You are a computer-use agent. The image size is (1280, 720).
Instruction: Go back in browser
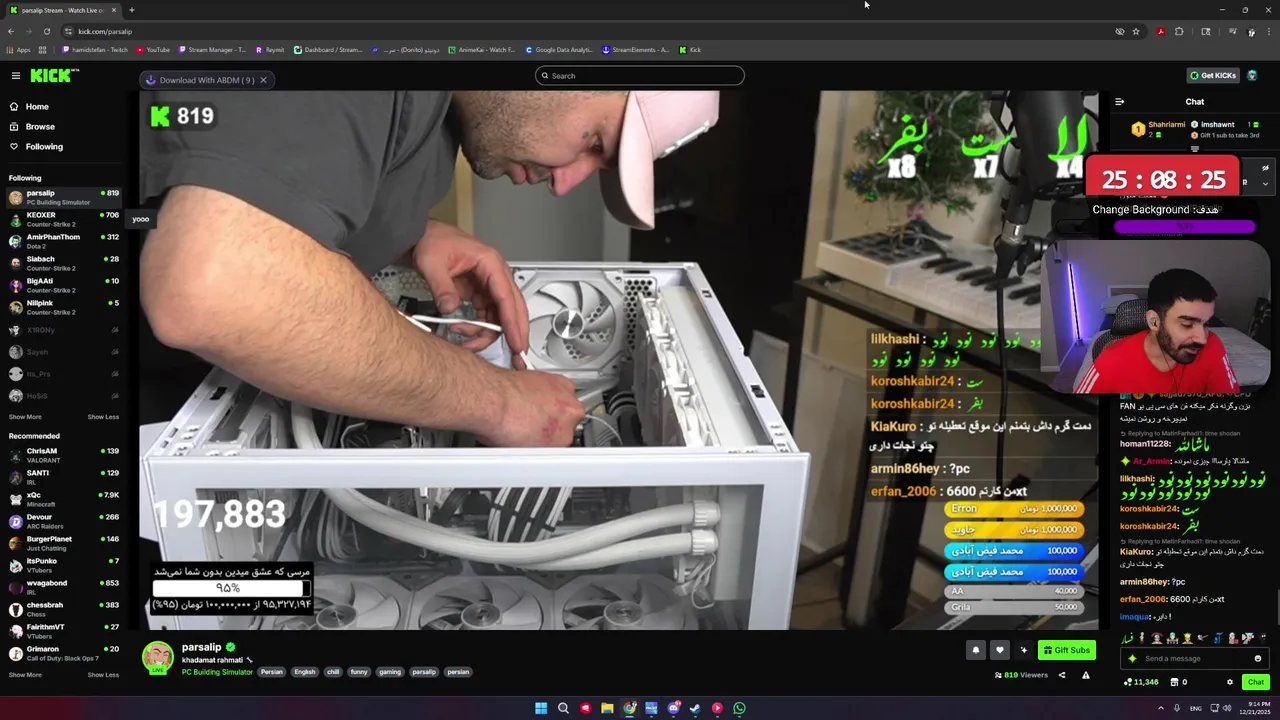[11, 31]
